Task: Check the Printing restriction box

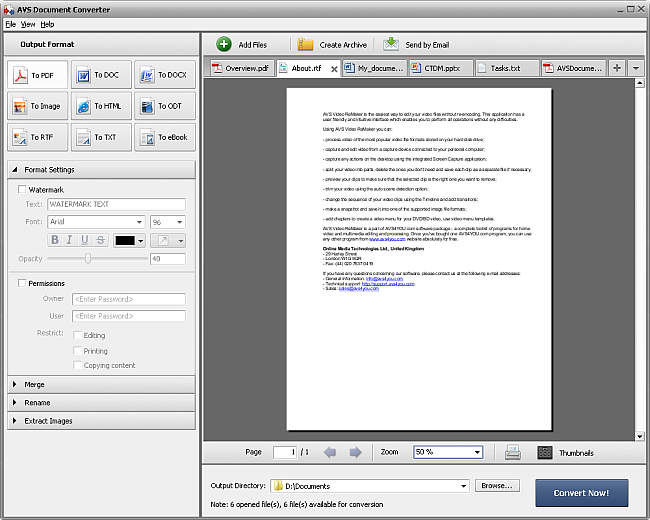Action: (77, 351)
